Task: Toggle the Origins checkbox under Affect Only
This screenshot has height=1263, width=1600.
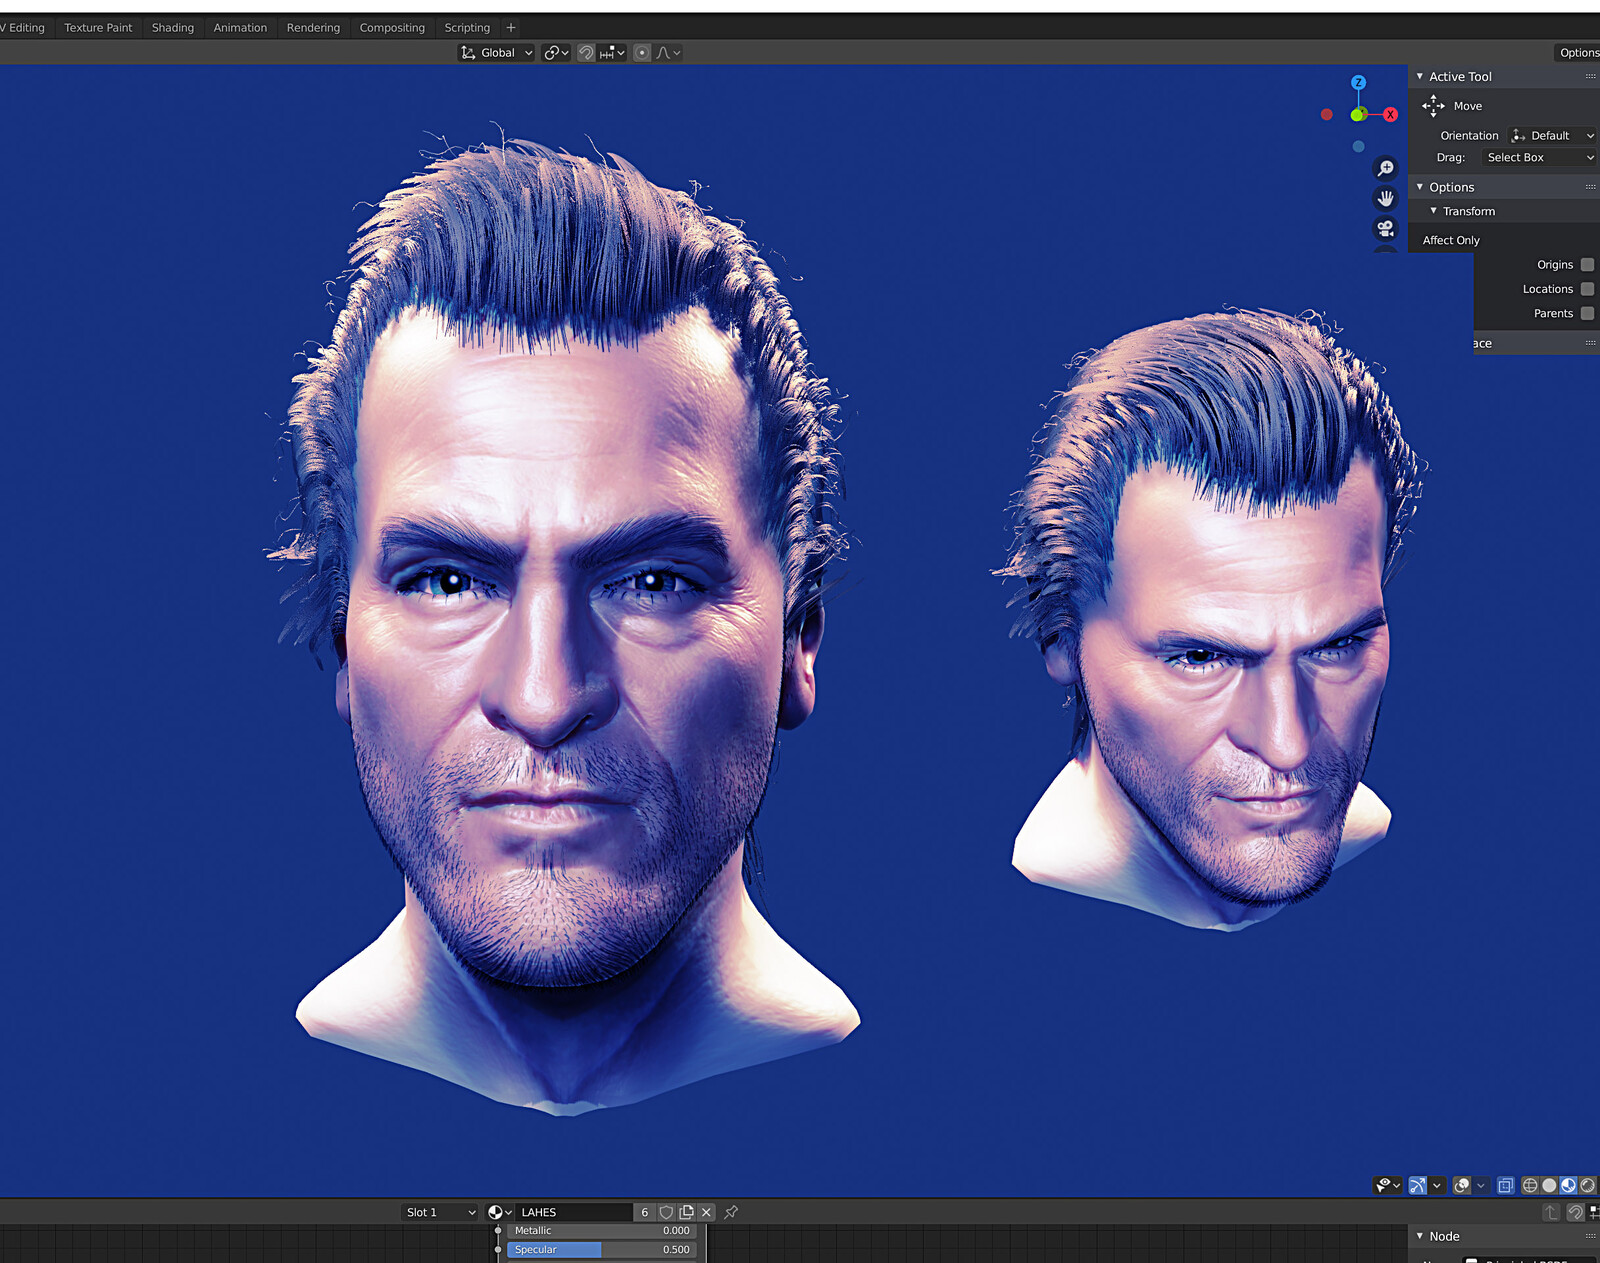Action: [1587, 264]
